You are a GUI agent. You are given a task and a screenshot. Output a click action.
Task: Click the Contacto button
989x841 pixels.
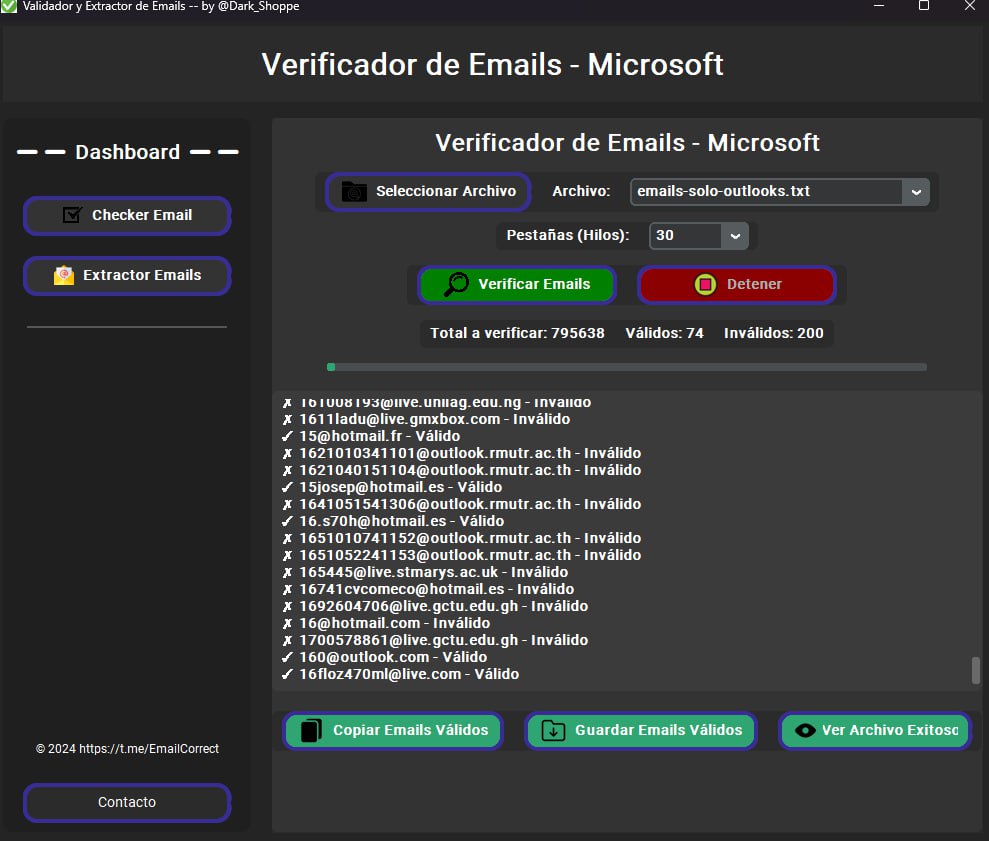tap(127, 802)
